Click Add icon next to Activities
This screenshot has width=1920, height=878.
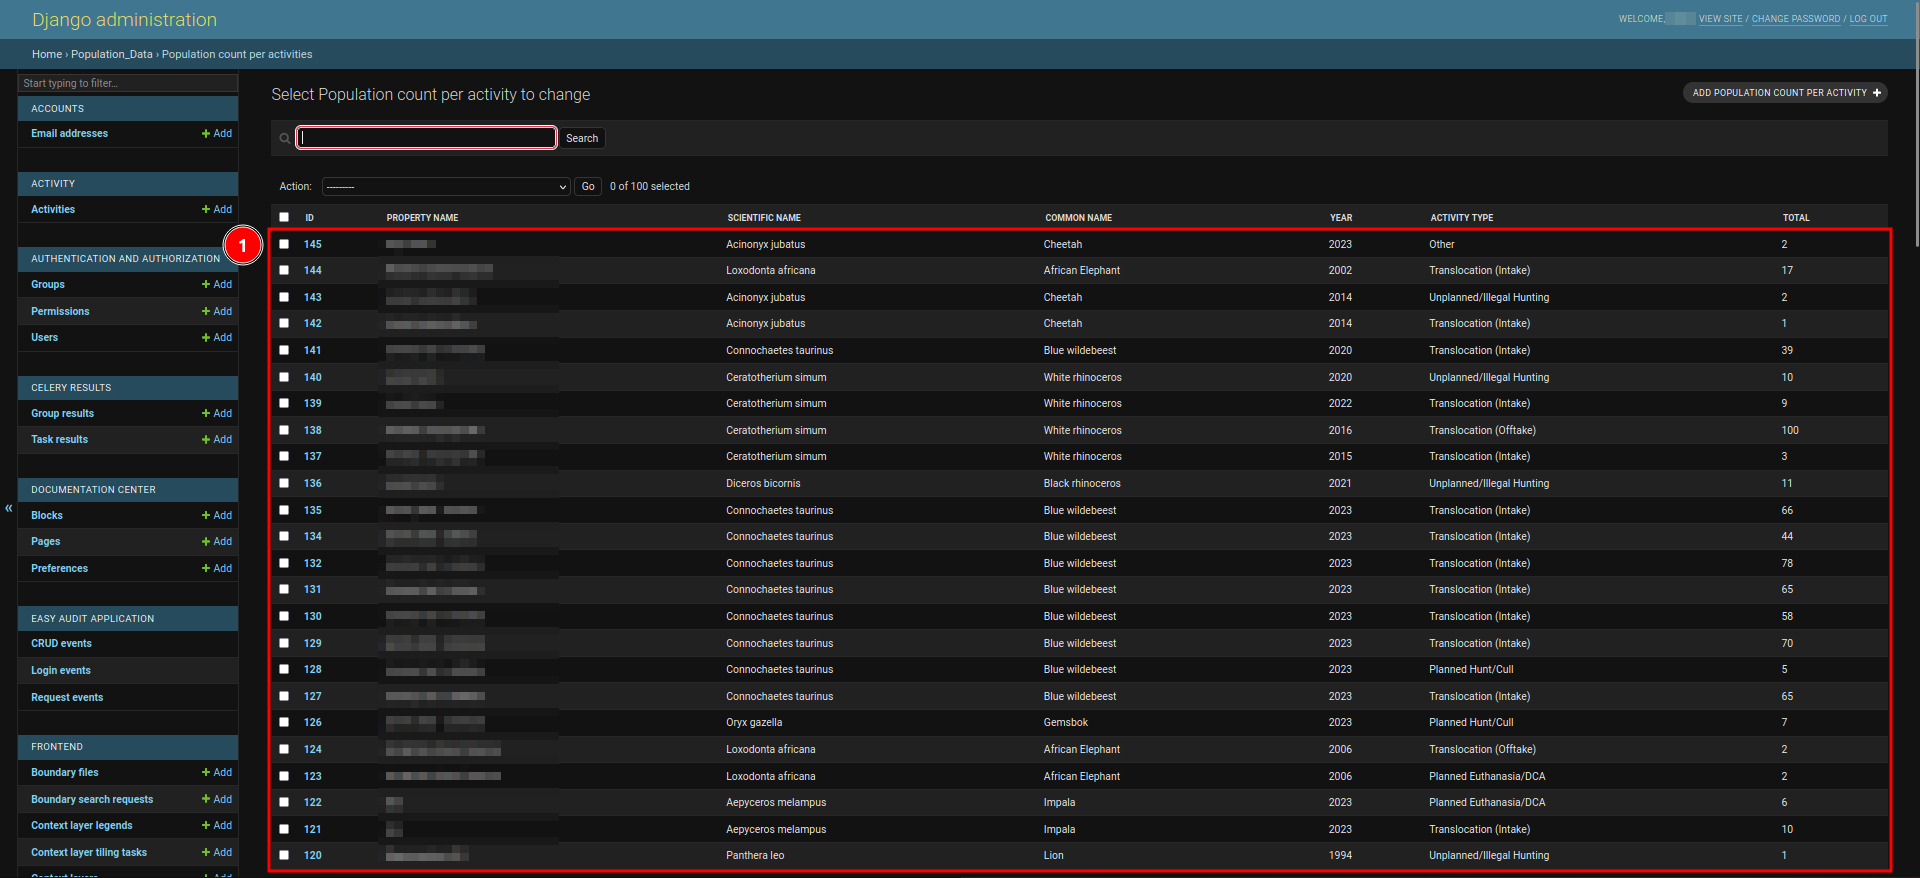pos(216,210)
